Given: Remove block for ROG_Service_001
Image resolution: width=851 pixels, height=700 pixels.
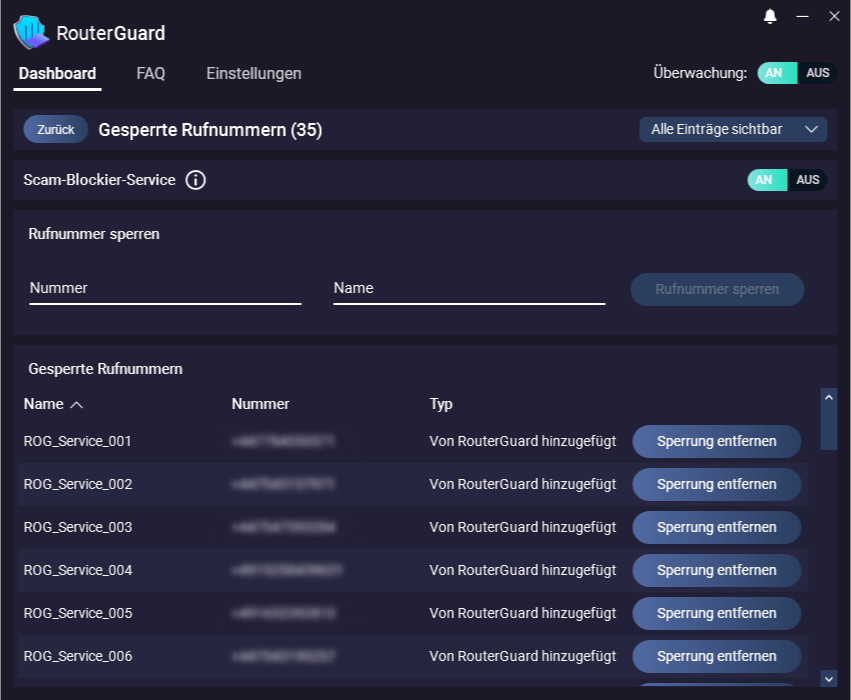Looking at the screenshot, I should point(716,441).
